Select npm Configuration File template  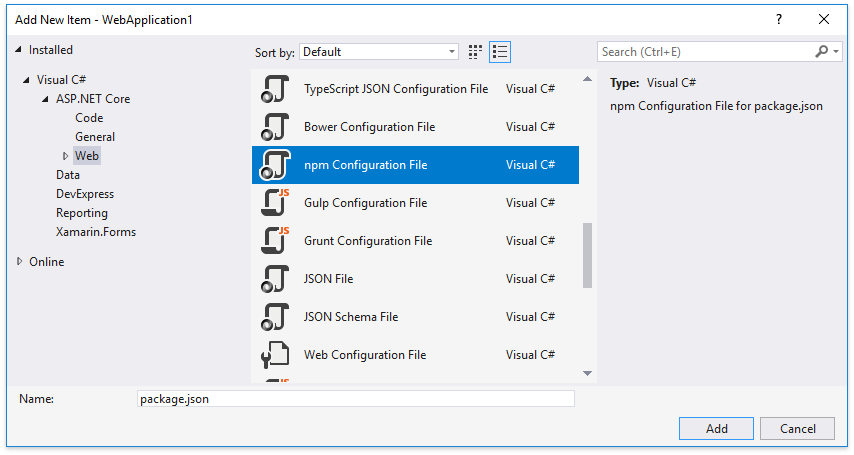pyautogui.click(x=415, y=165)
